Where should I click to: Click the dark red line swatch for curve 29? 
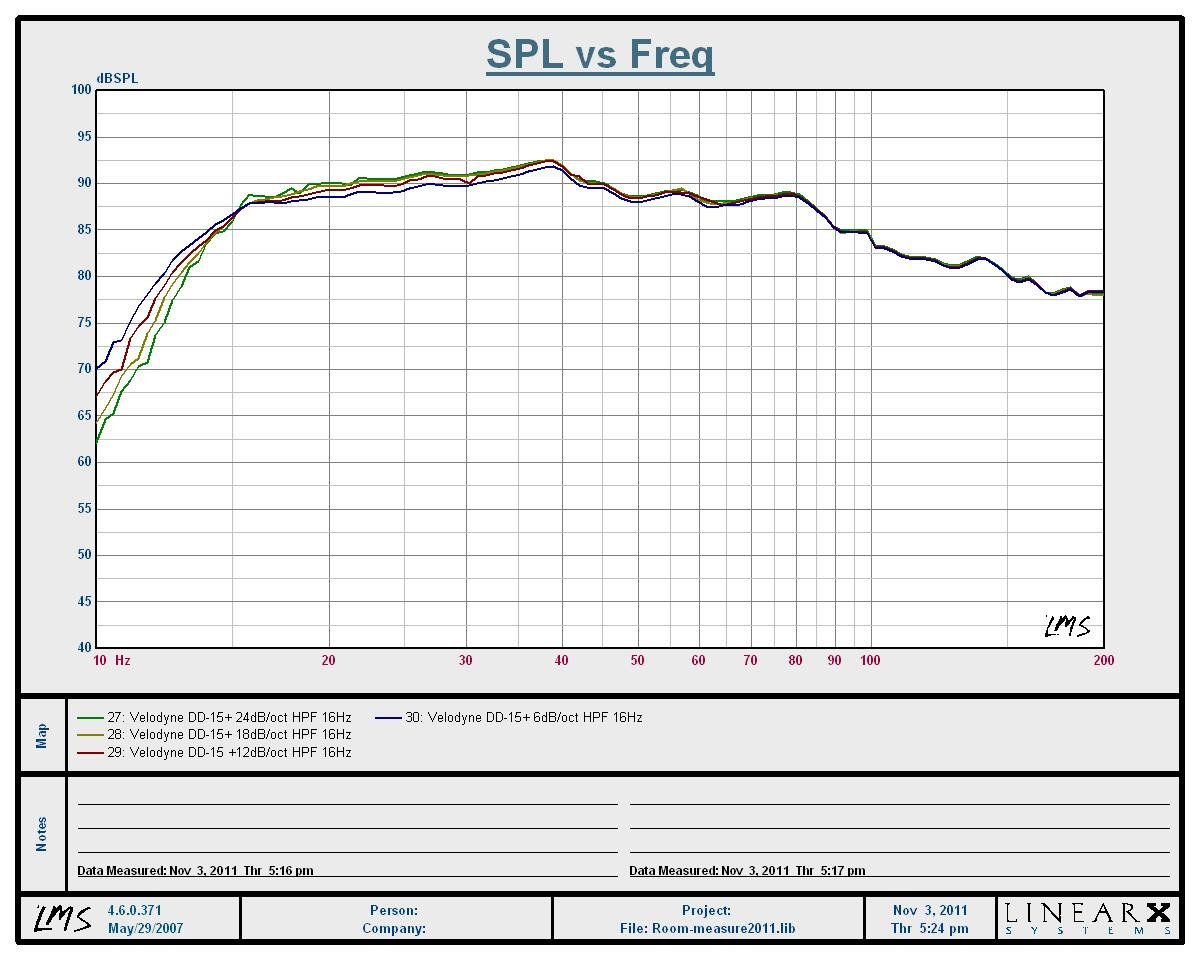click(x=90, y=752)
